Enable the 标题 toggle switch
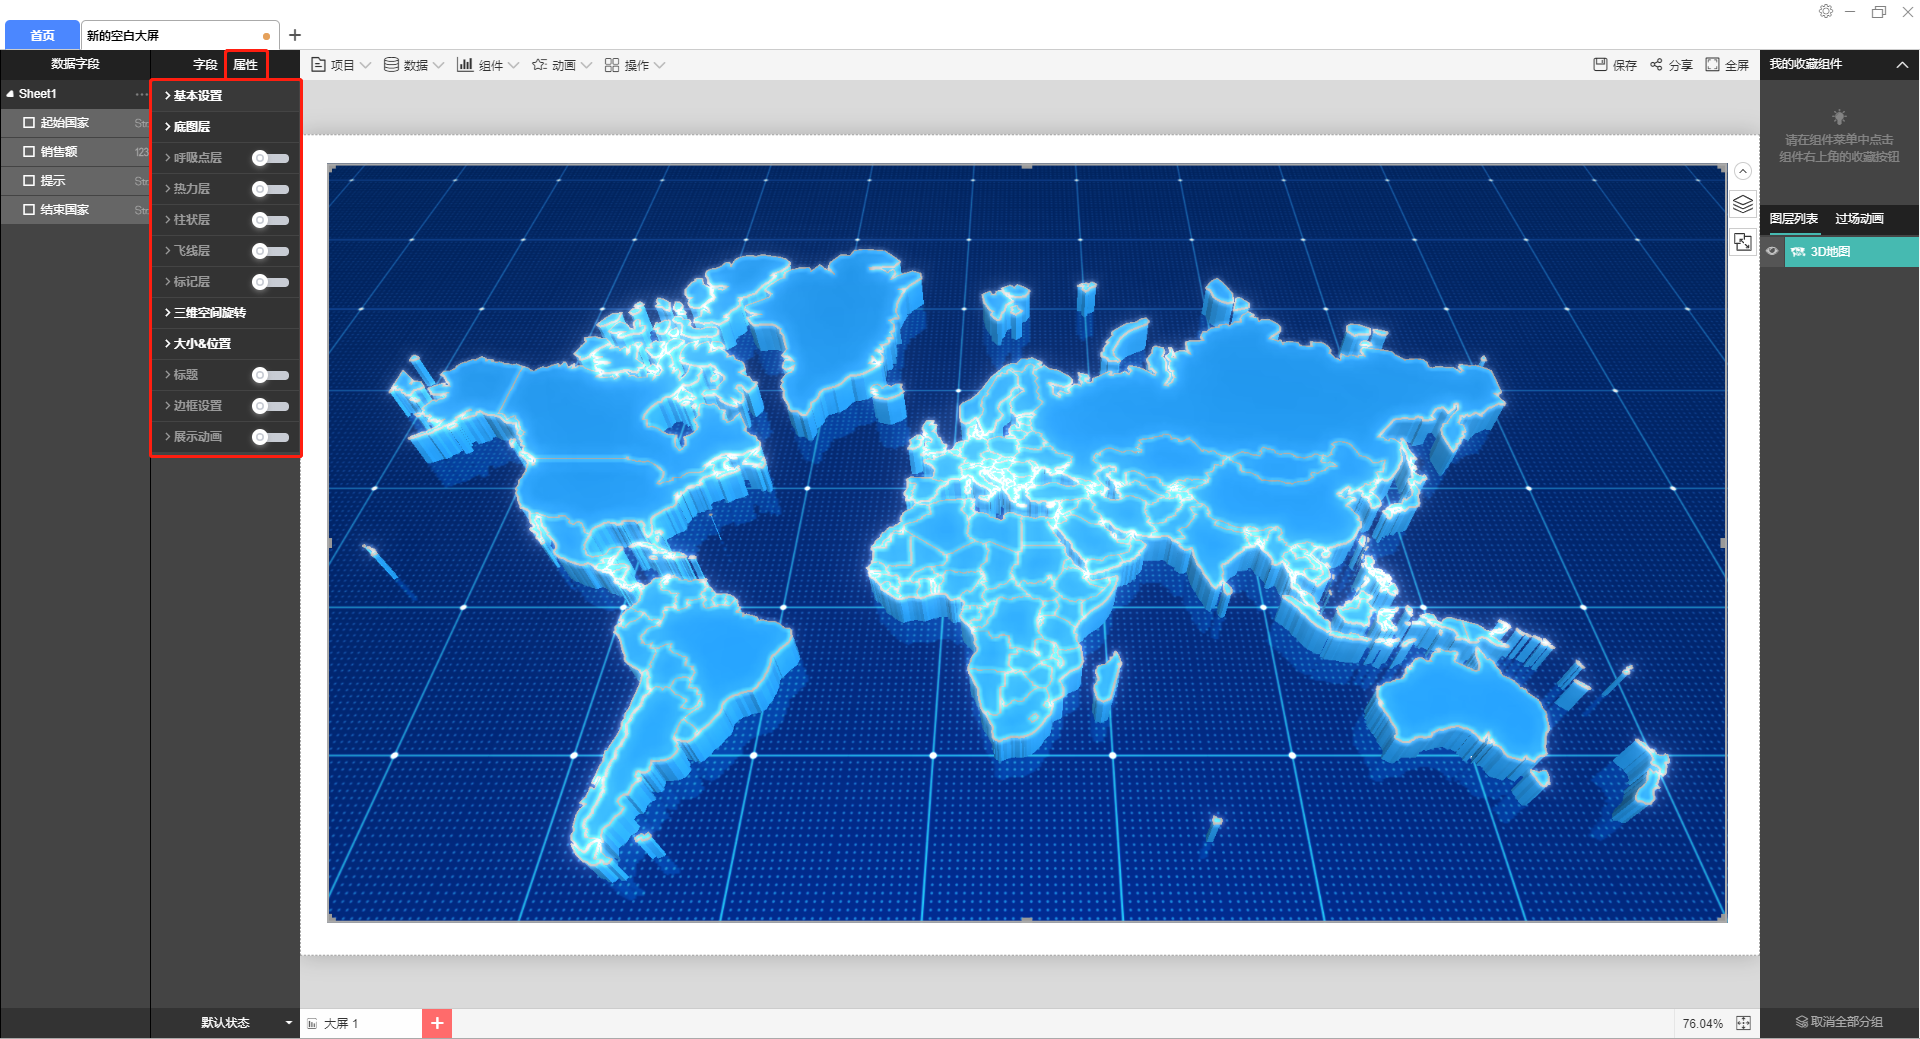Screen dimensions: 1920x1039 point(270,375)
